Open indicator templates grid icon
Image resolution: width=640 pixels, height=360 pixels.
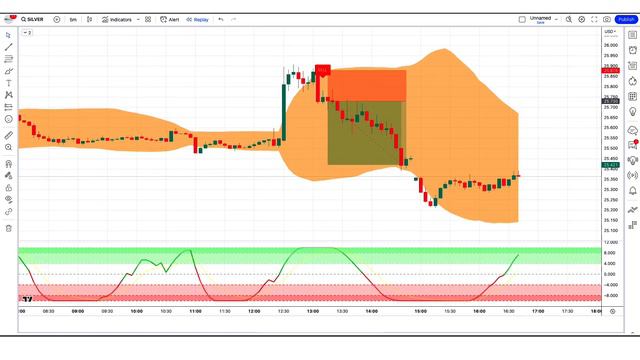(148, 20)
